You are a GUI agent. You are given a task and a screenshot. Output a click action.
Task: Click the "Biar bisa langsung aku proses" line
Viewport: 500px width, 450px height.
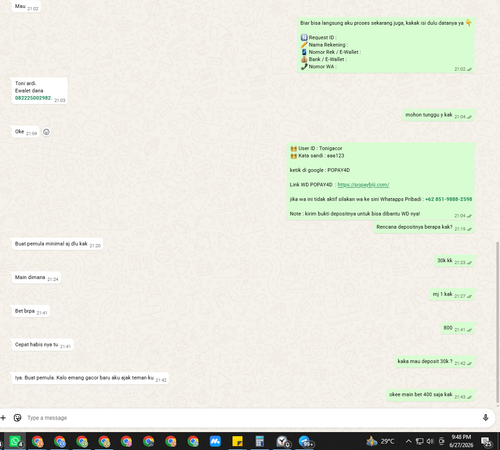pyautogui.click(x=386, y=23)
